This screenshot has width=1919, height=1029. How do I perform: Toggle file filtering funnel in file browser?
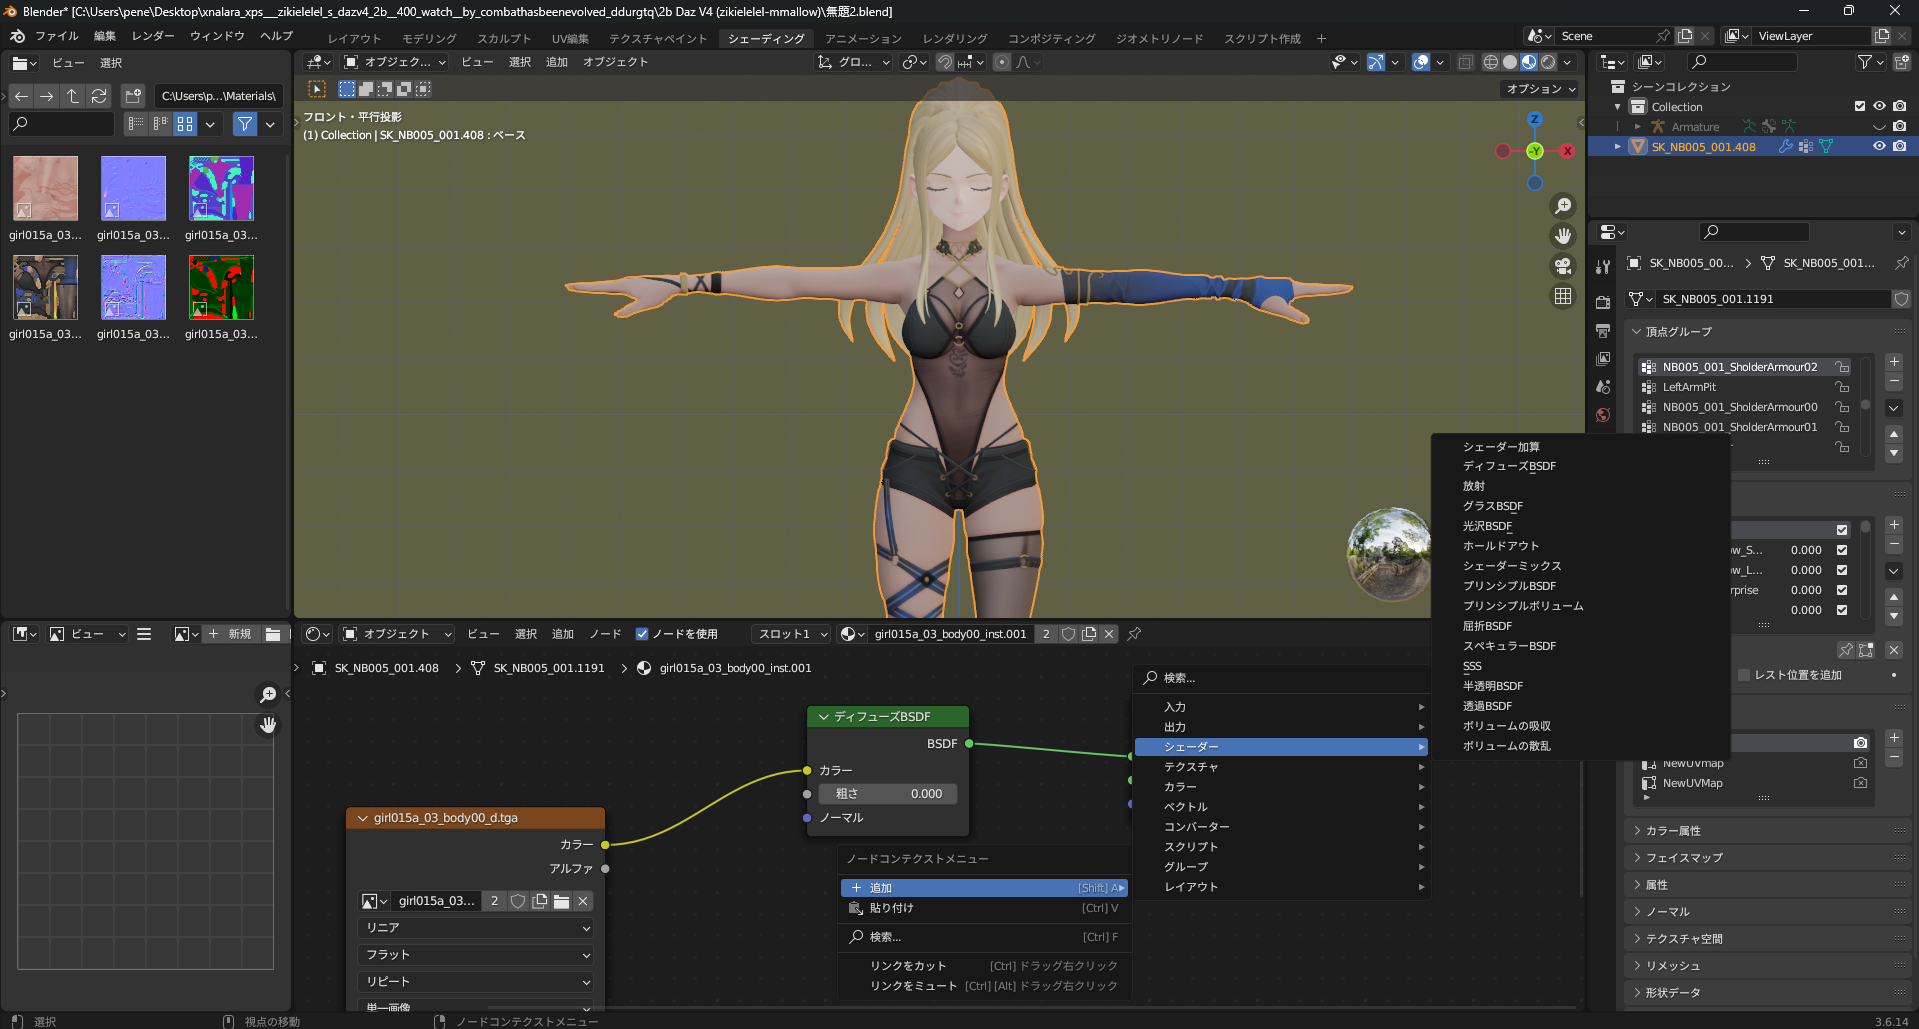245,124
